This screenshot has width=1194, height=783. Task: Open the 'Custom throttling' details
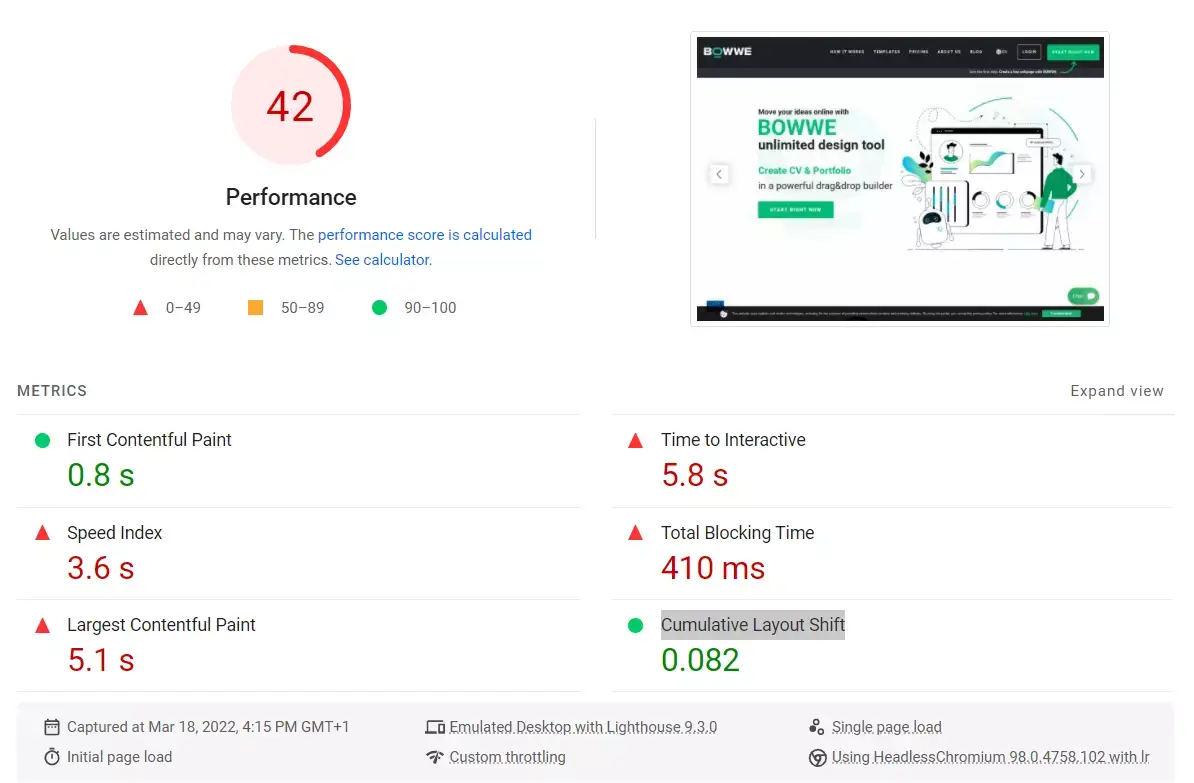[x=507, y=757]
